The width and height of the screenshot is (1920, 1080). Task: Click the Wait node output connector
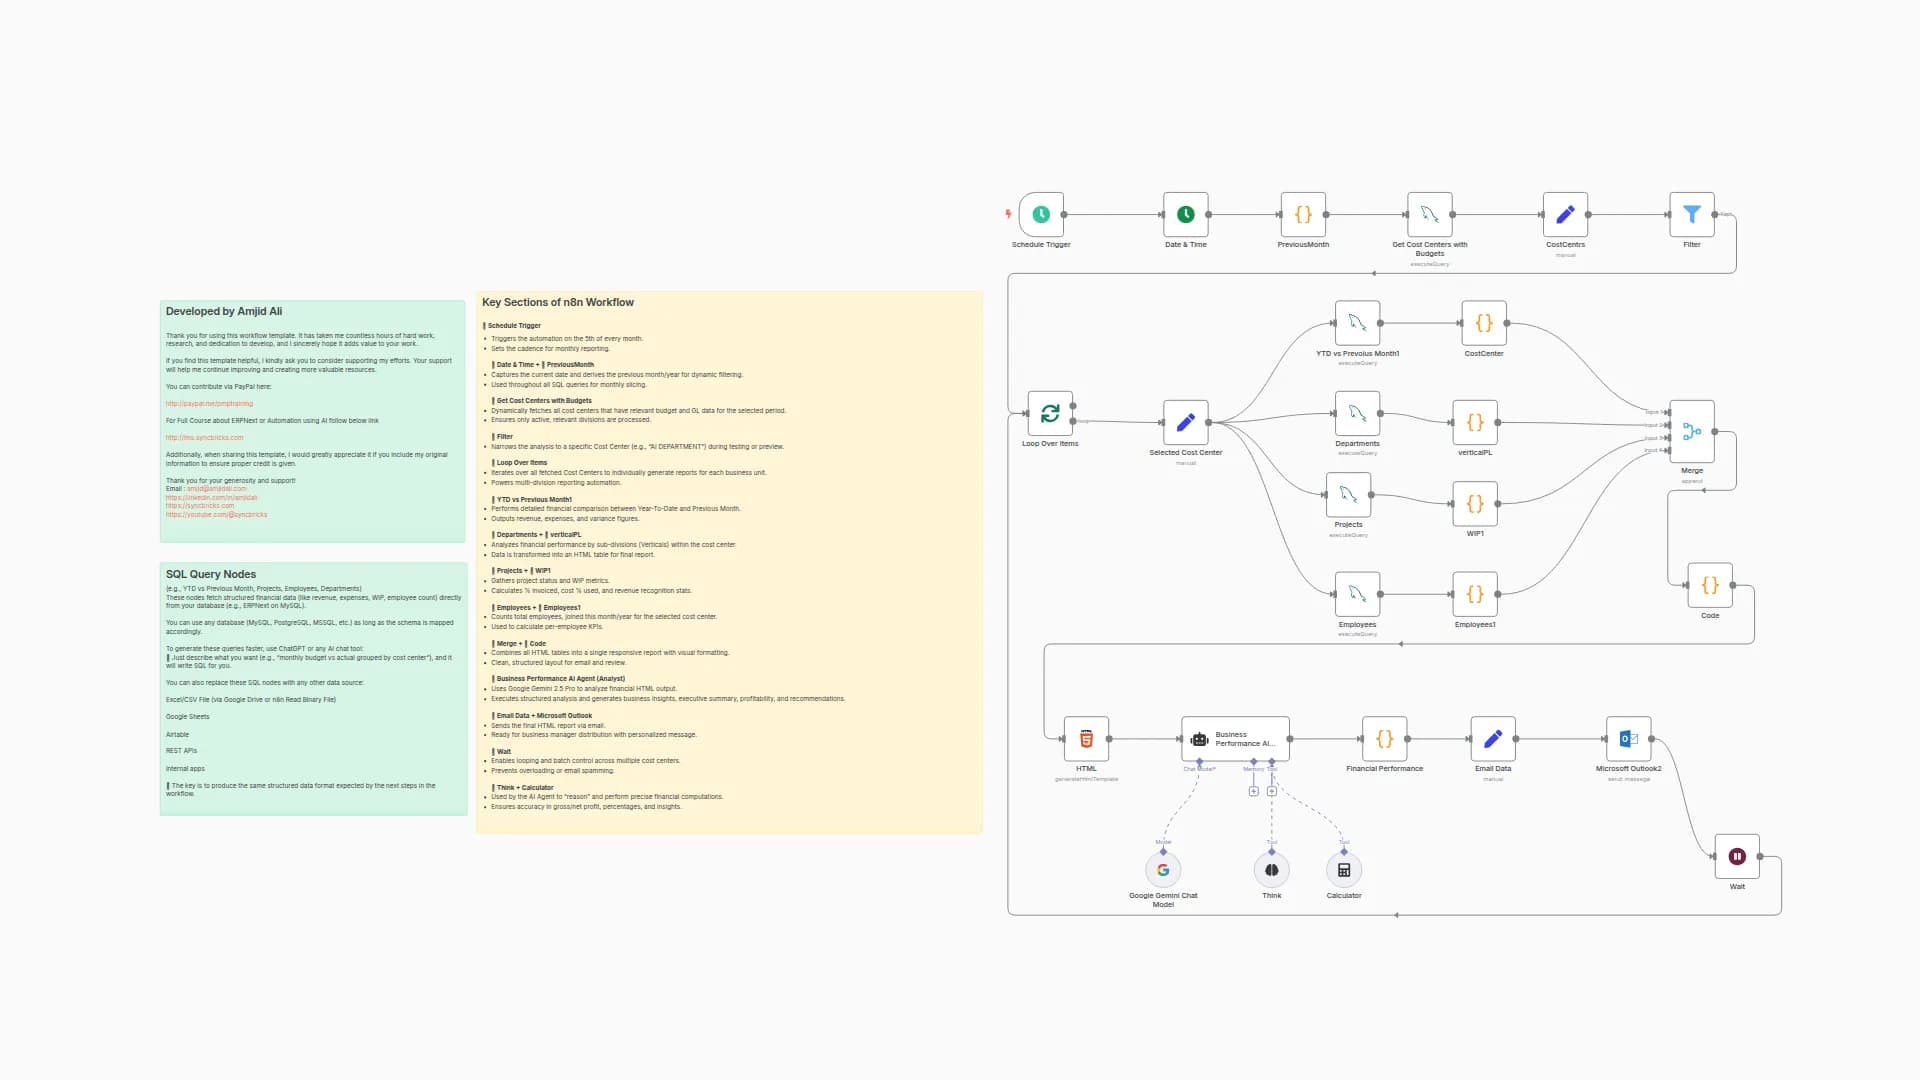[1760, 857]
